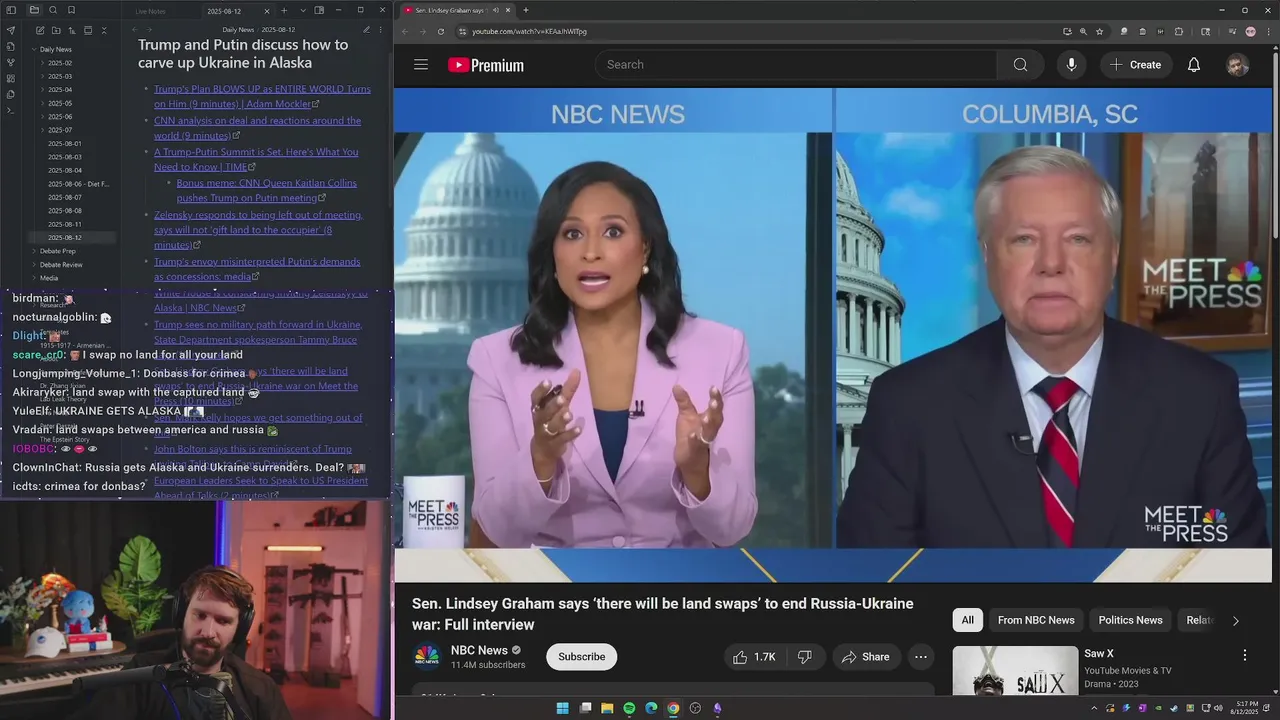Open Zelensky responds link
The image size is (1280, 720).
[258, 229]
